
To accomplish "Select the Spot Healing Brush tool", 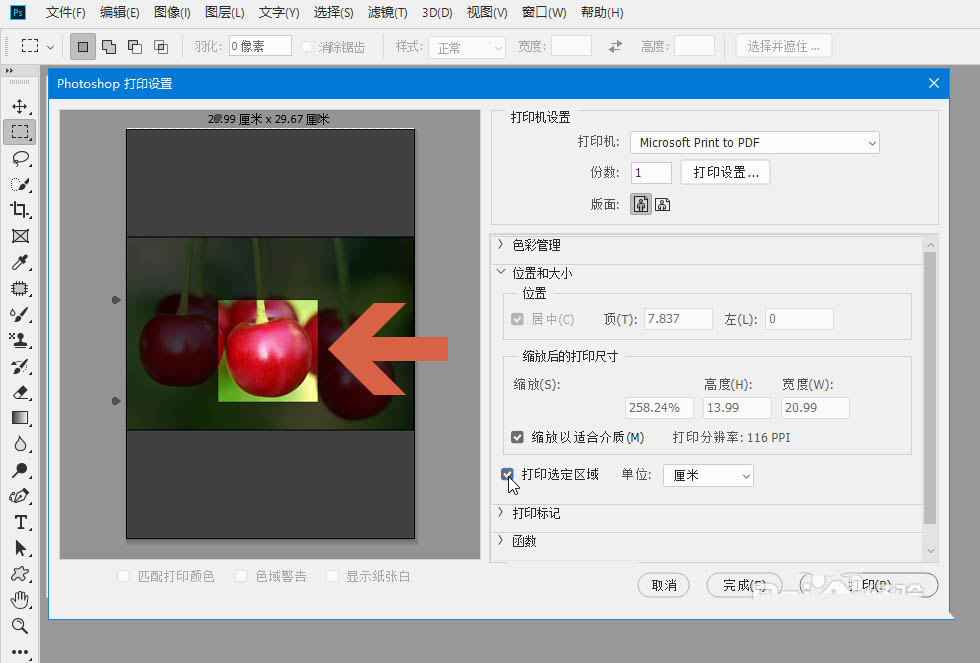I will (20, 289).
